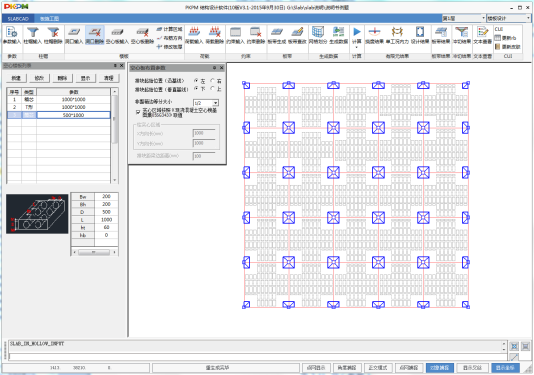Click horizontal scrollbar under property table
The height and width of the screenshot is (375, 534).
(x=94, y=252)
